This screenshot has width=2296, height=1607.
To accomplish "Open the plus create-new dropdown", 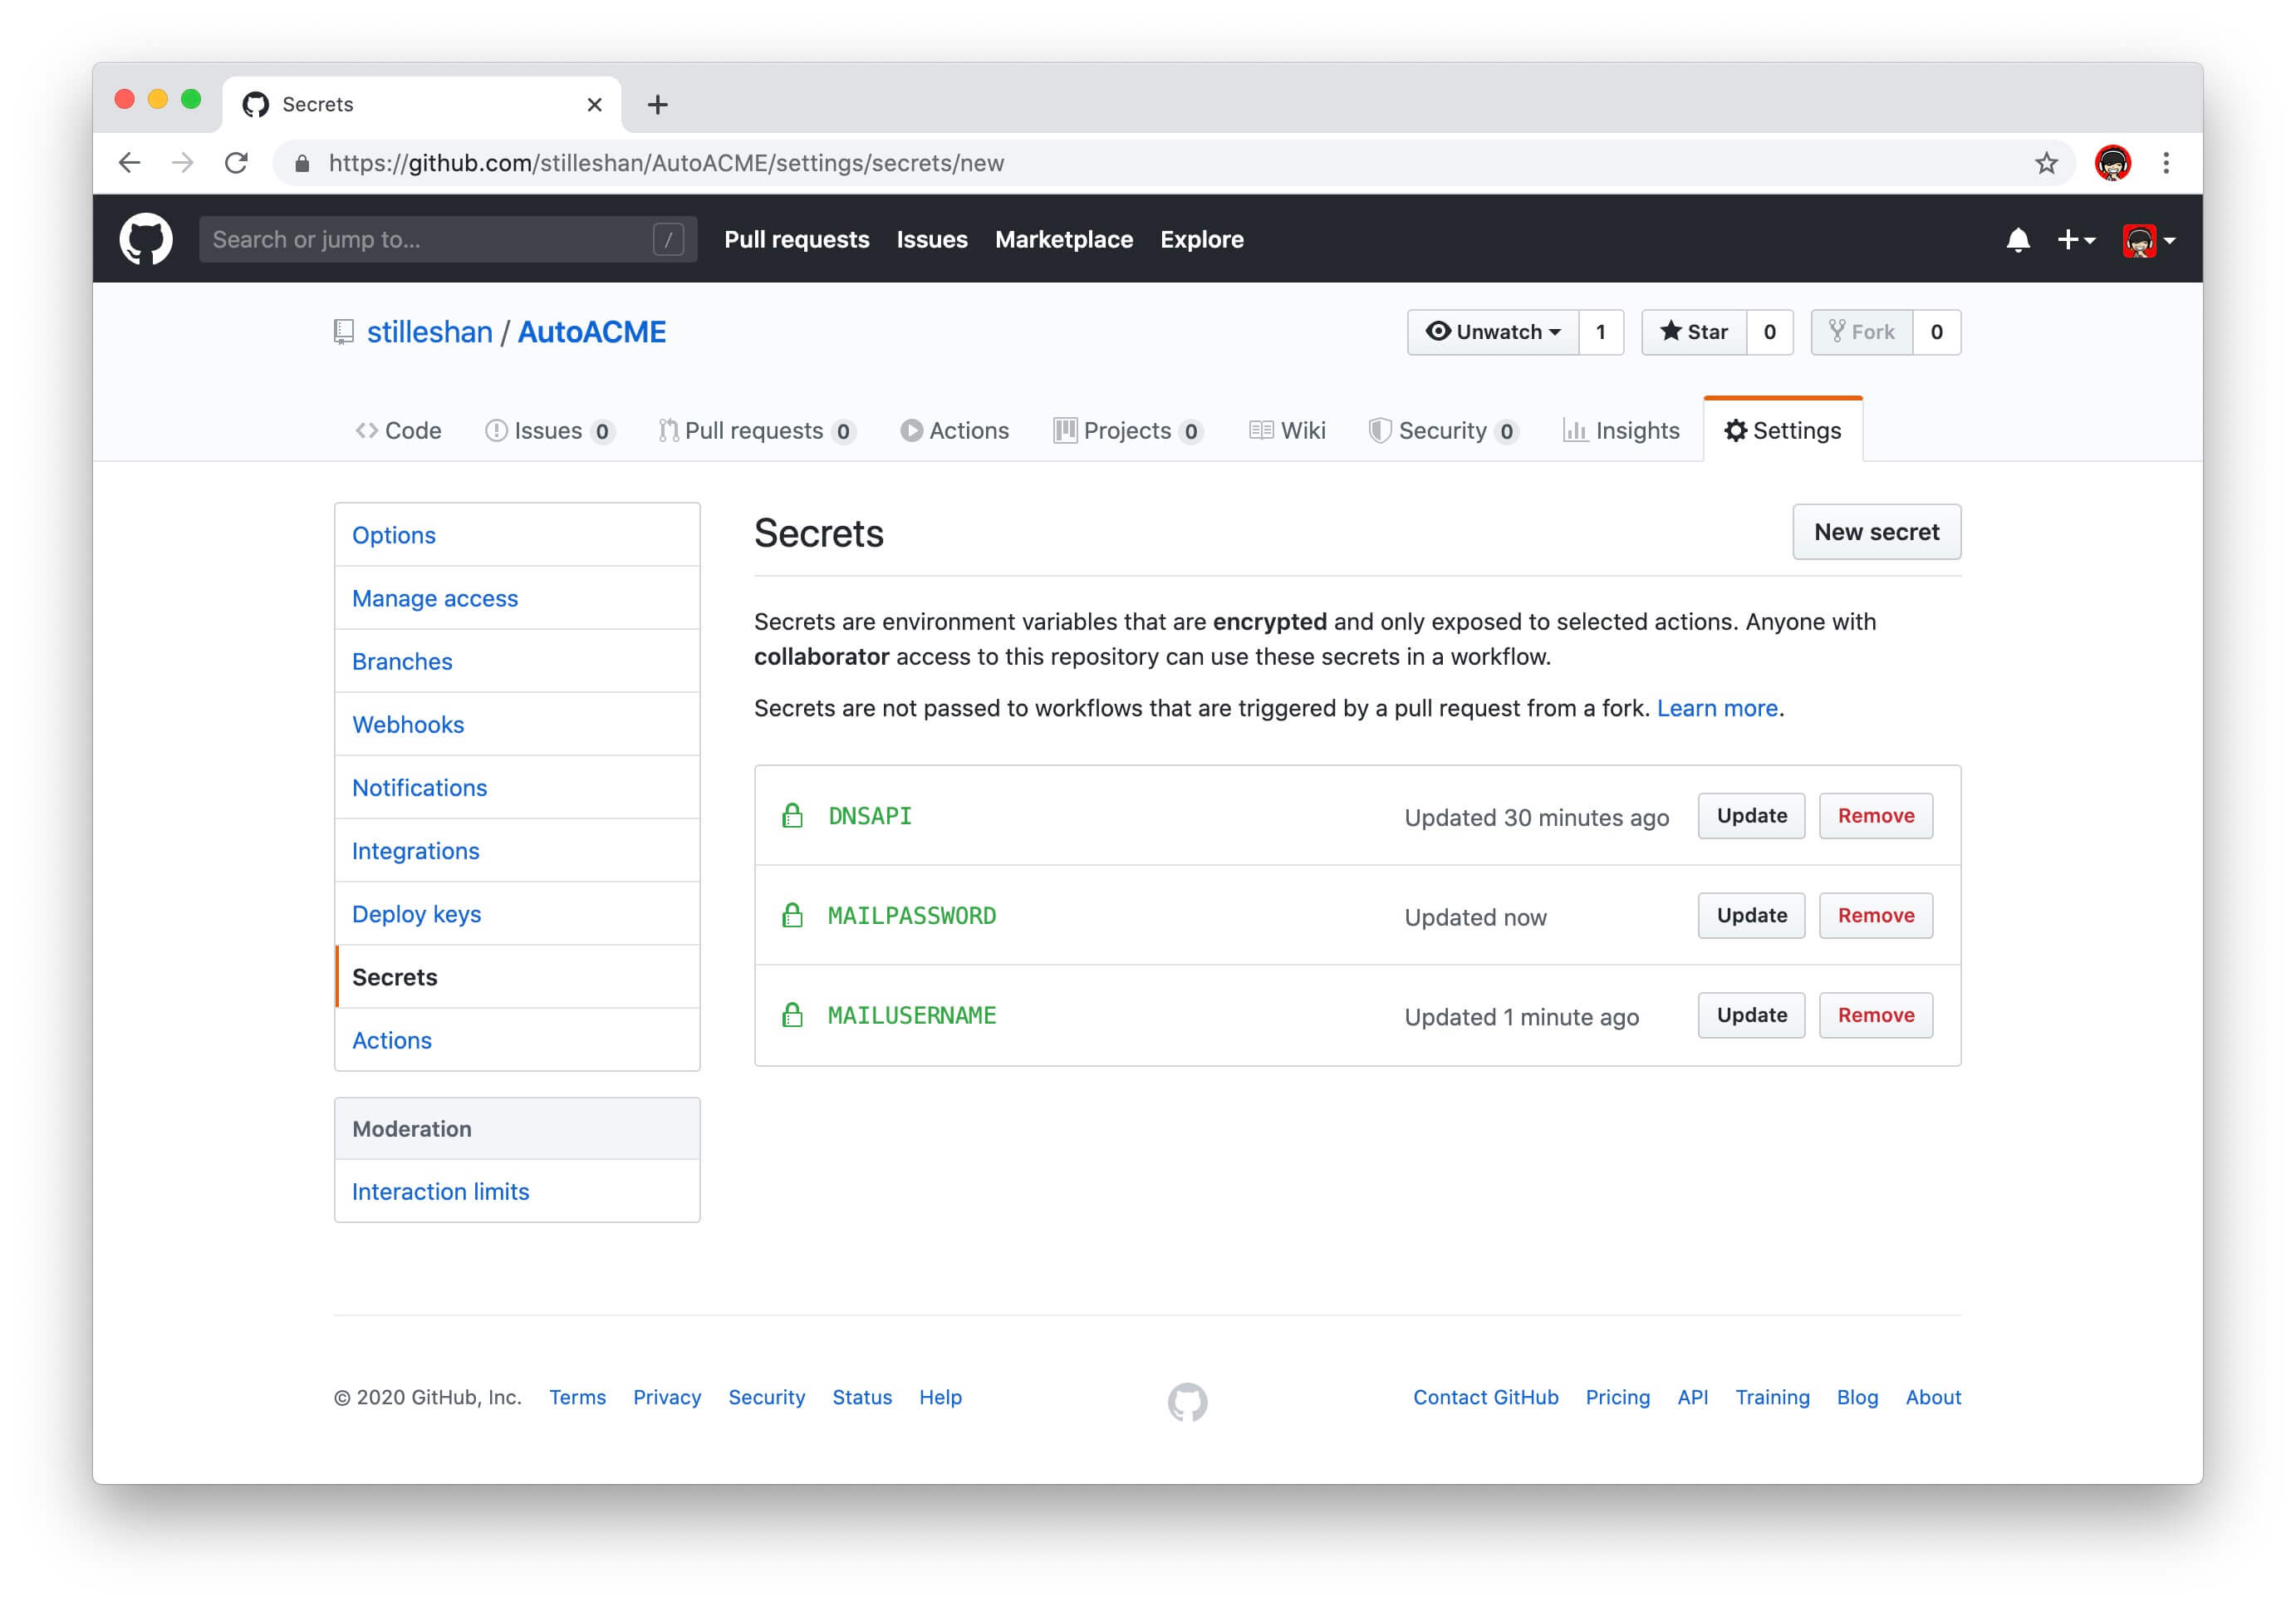I will pyautogui.click(x=2075, y=240).
